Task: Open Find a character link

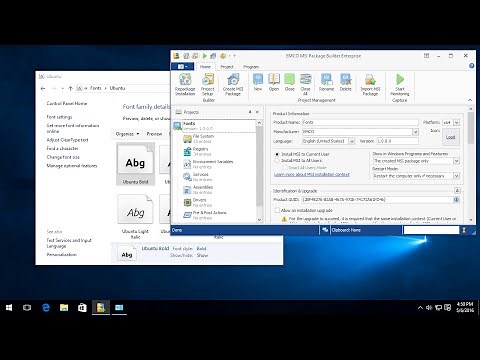Action: click(62, 148)
